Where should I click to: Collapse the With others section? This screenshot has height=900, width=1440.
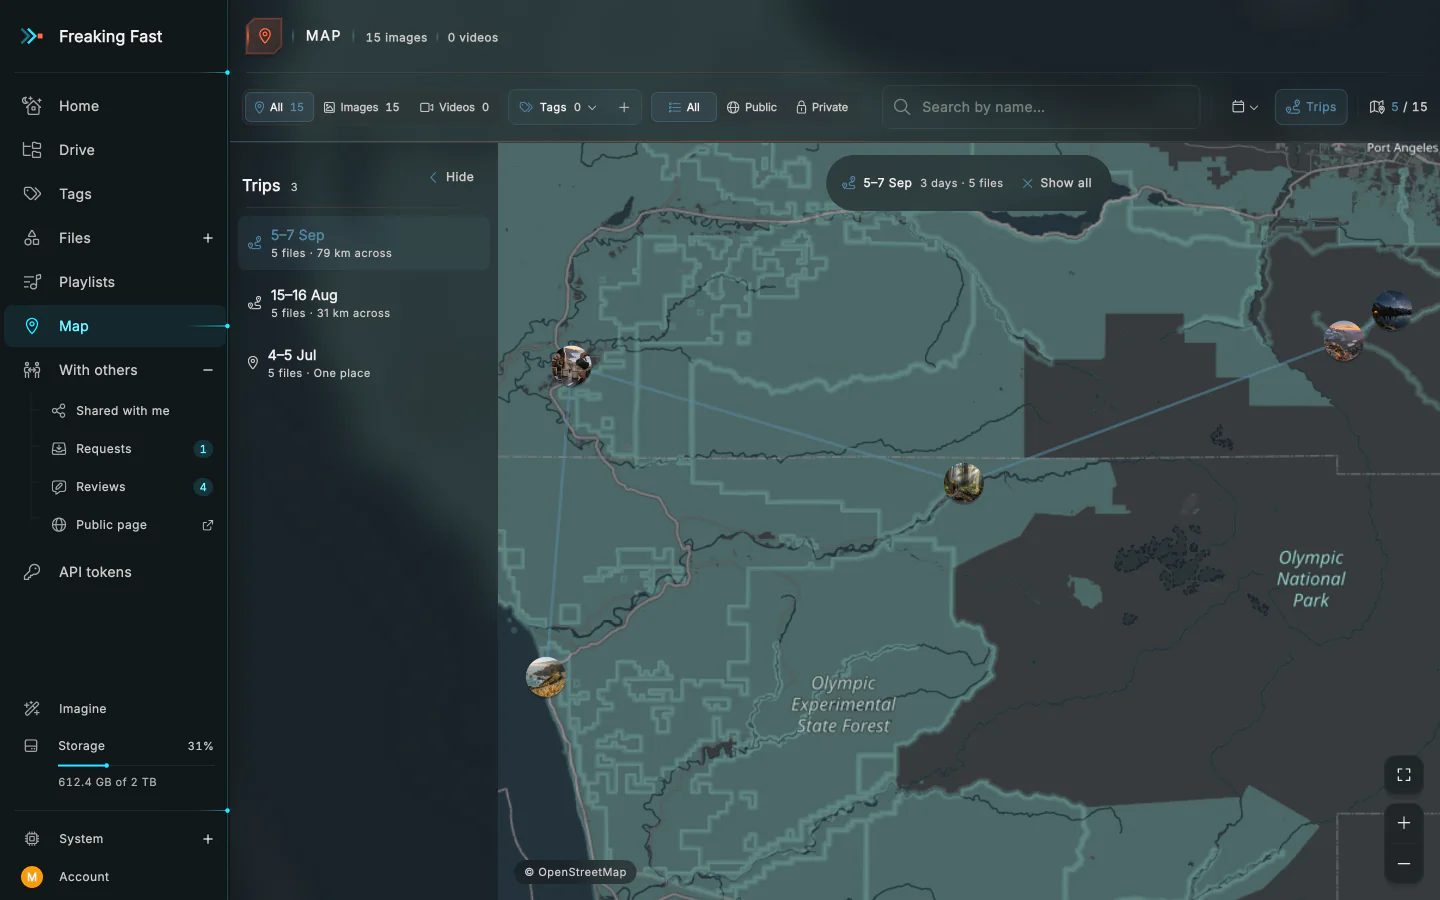tap(208, 370)
